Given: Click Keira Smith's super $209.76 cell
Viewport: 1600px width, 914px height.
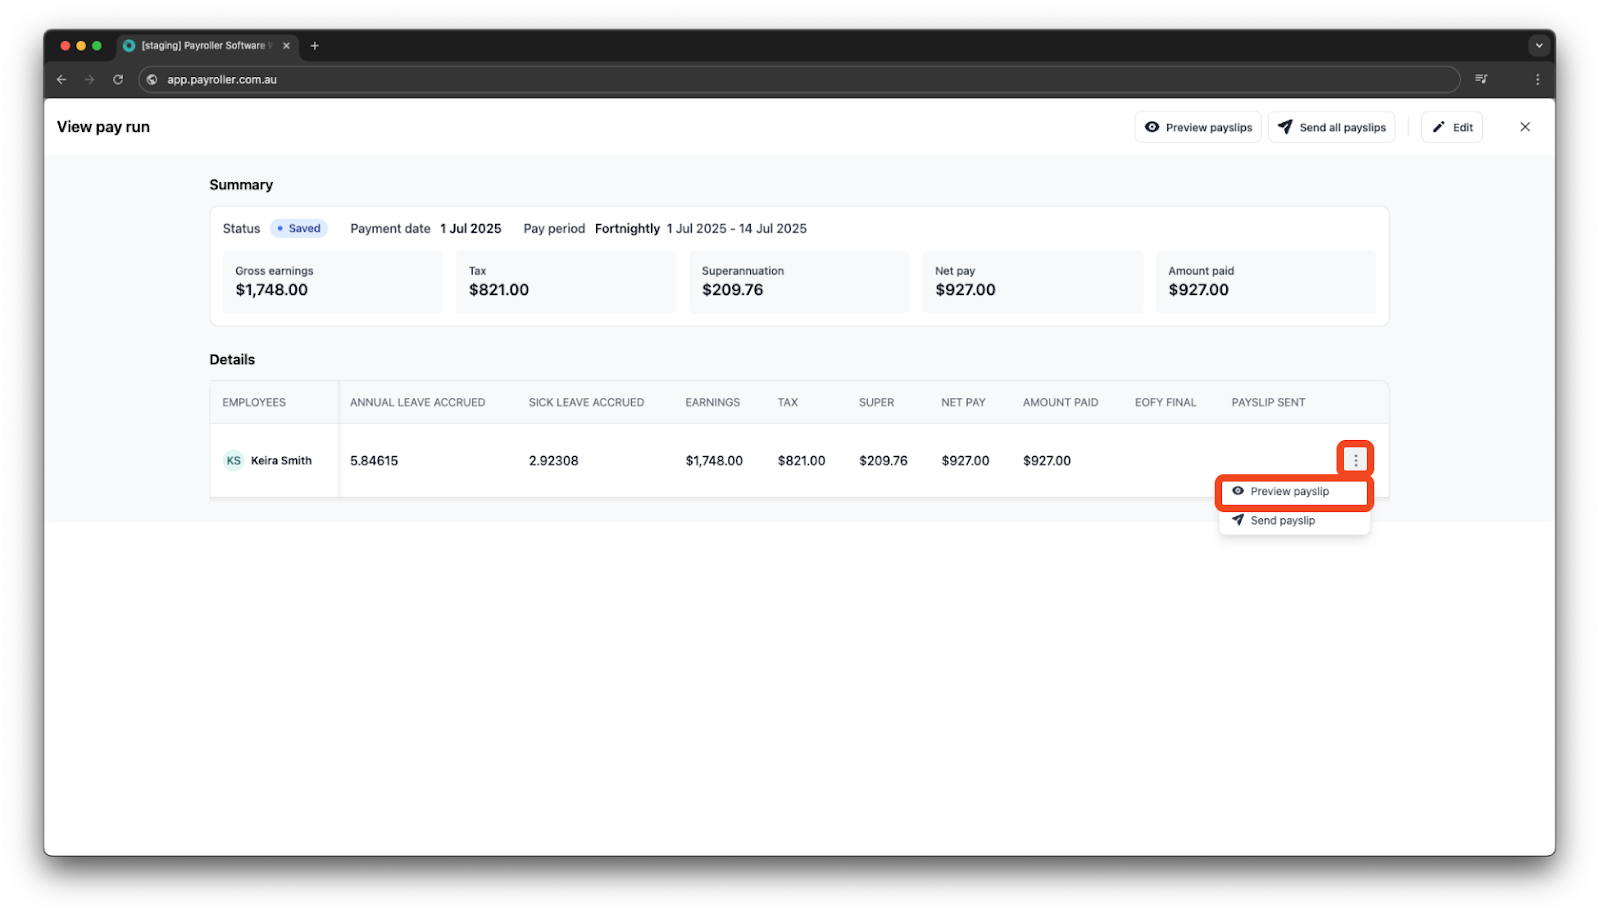Looking at the screenshot, I should (x=883, y=461).
